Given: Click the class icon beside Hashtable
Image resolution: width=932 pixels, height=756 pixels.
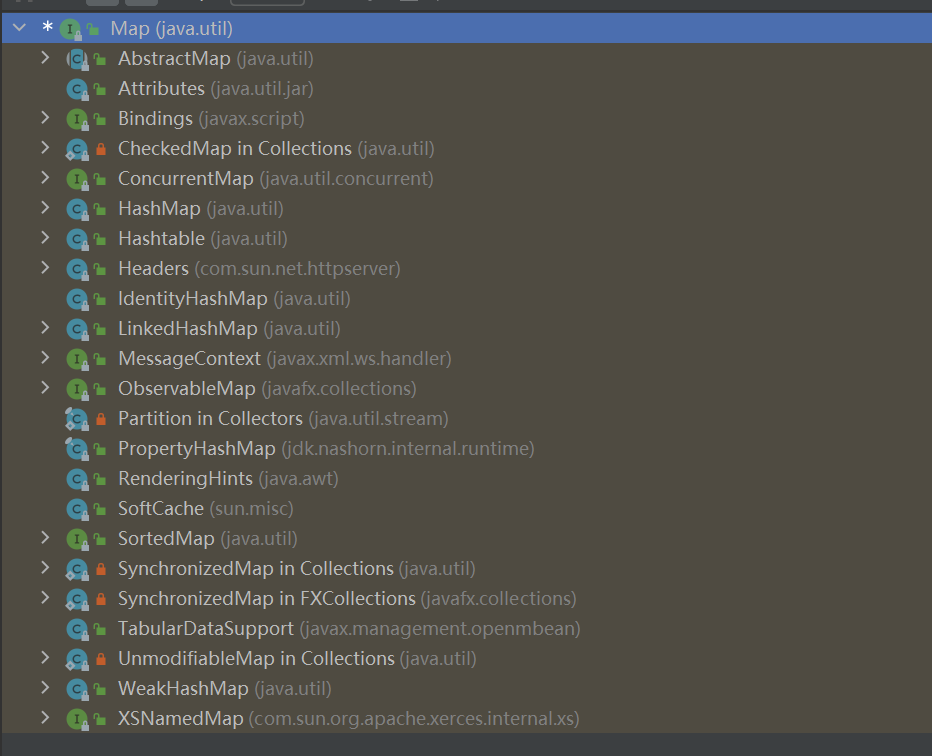Looking at the screenshot, I should click(76, 239).
